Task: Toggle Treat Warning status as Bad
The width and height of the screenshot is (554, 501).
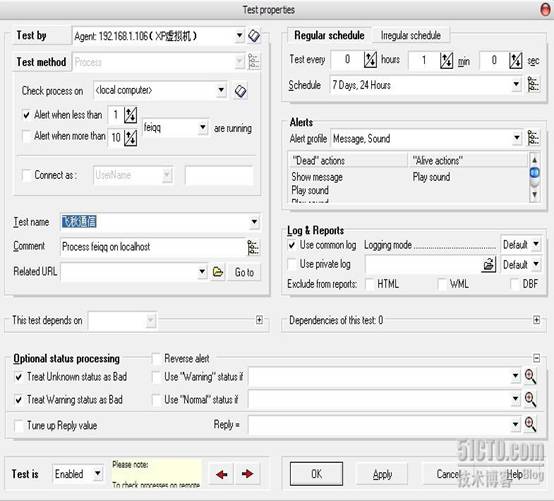Action: click(x=19, y=400)
